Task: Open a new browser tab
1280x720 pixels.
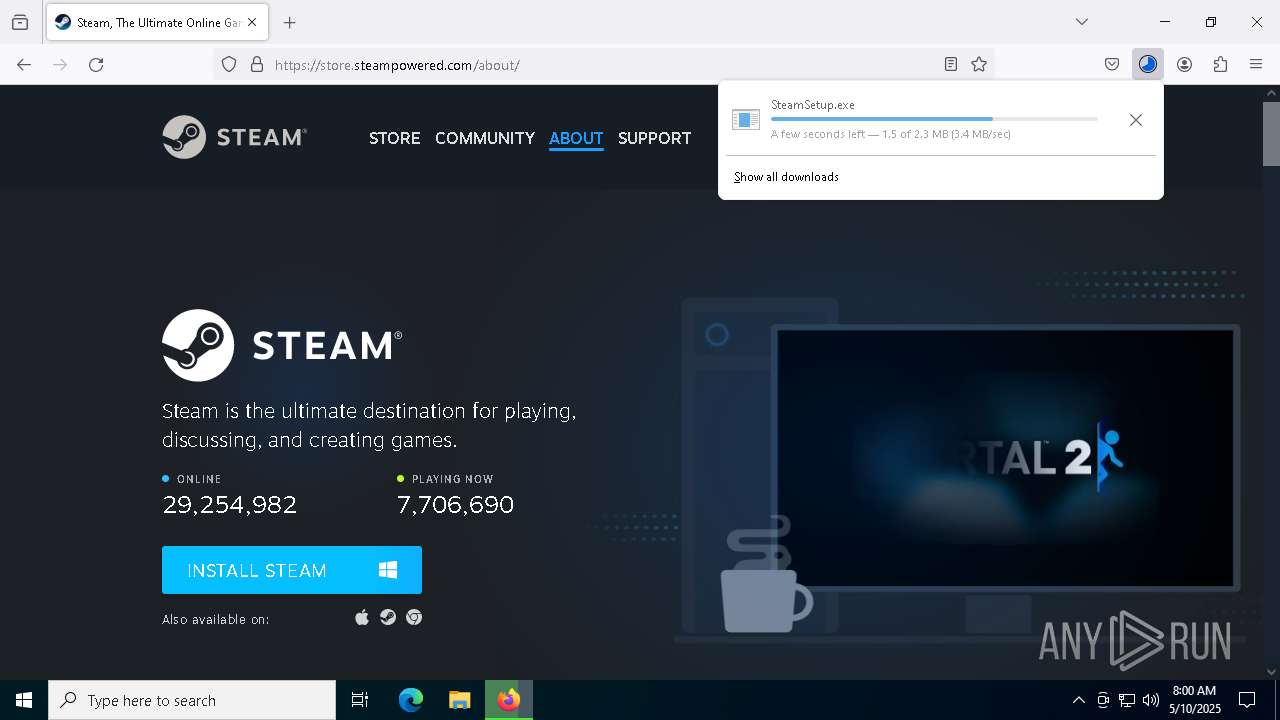Action: [290, 22]
